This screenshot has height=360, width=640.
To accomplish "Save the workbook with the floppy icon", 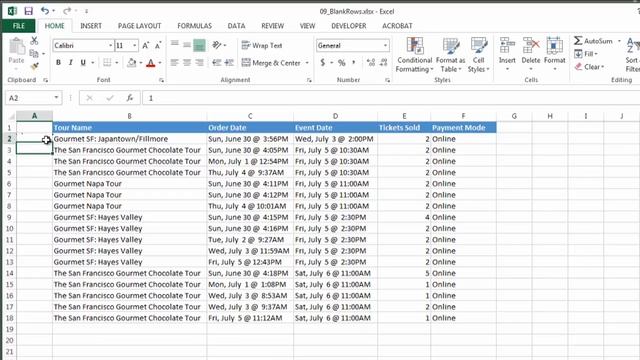I will (x=28, y=11).
